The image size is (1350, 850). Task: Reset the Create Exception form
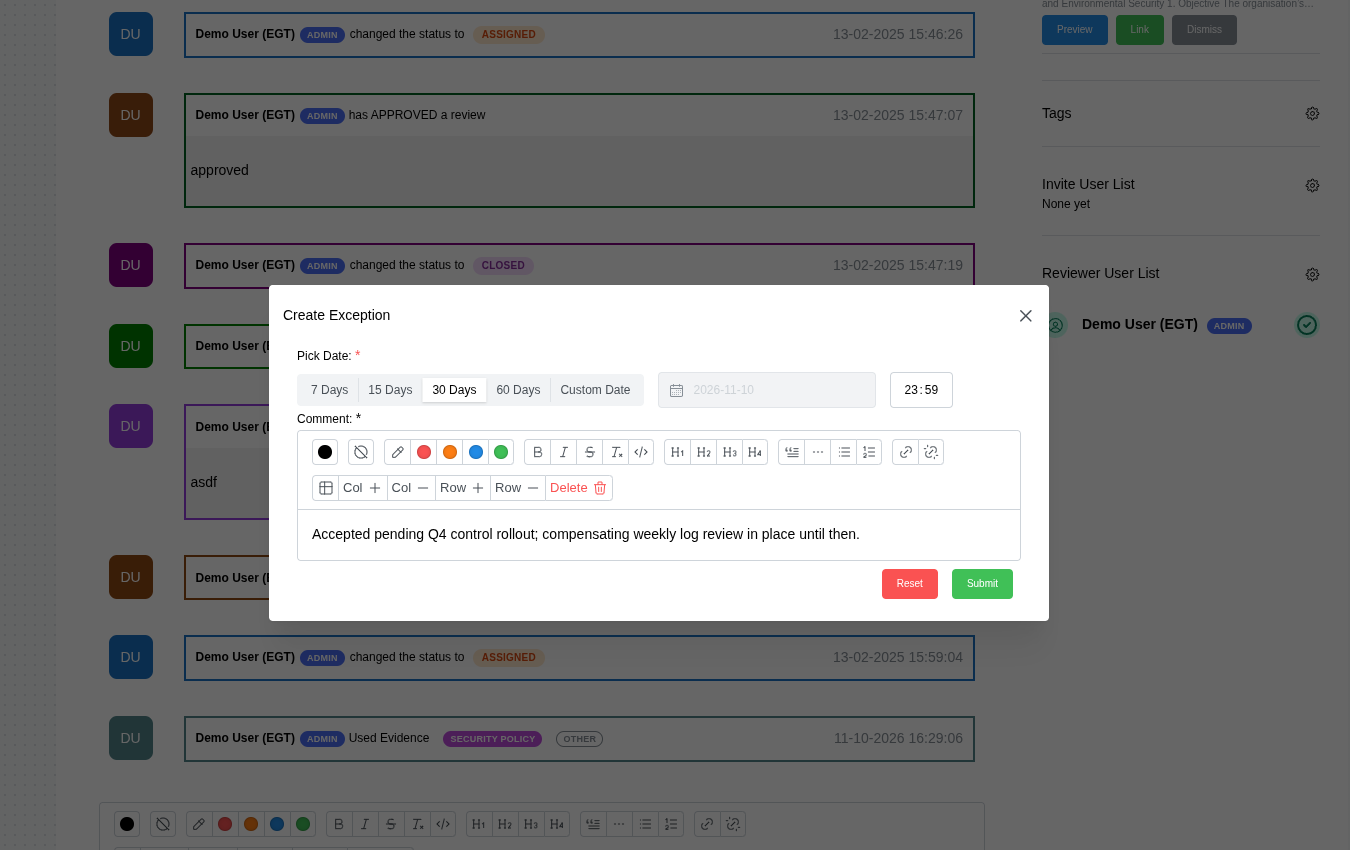[x=910, y=584]
